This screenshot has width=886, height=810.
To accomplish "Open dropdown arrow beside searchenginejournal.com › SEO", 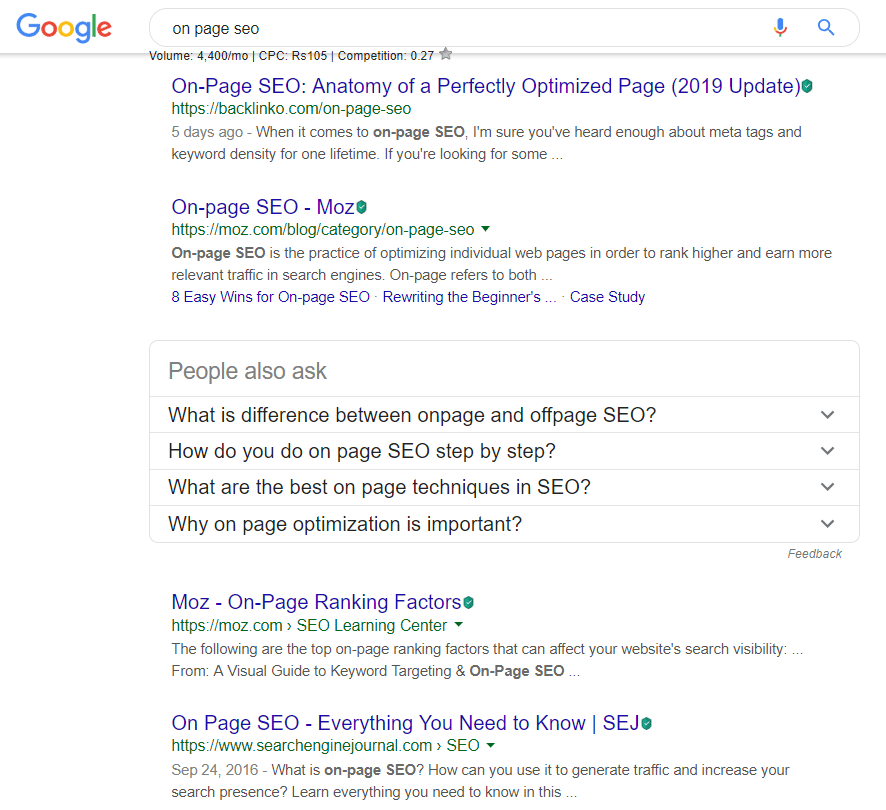I will [x=490, y=745].
